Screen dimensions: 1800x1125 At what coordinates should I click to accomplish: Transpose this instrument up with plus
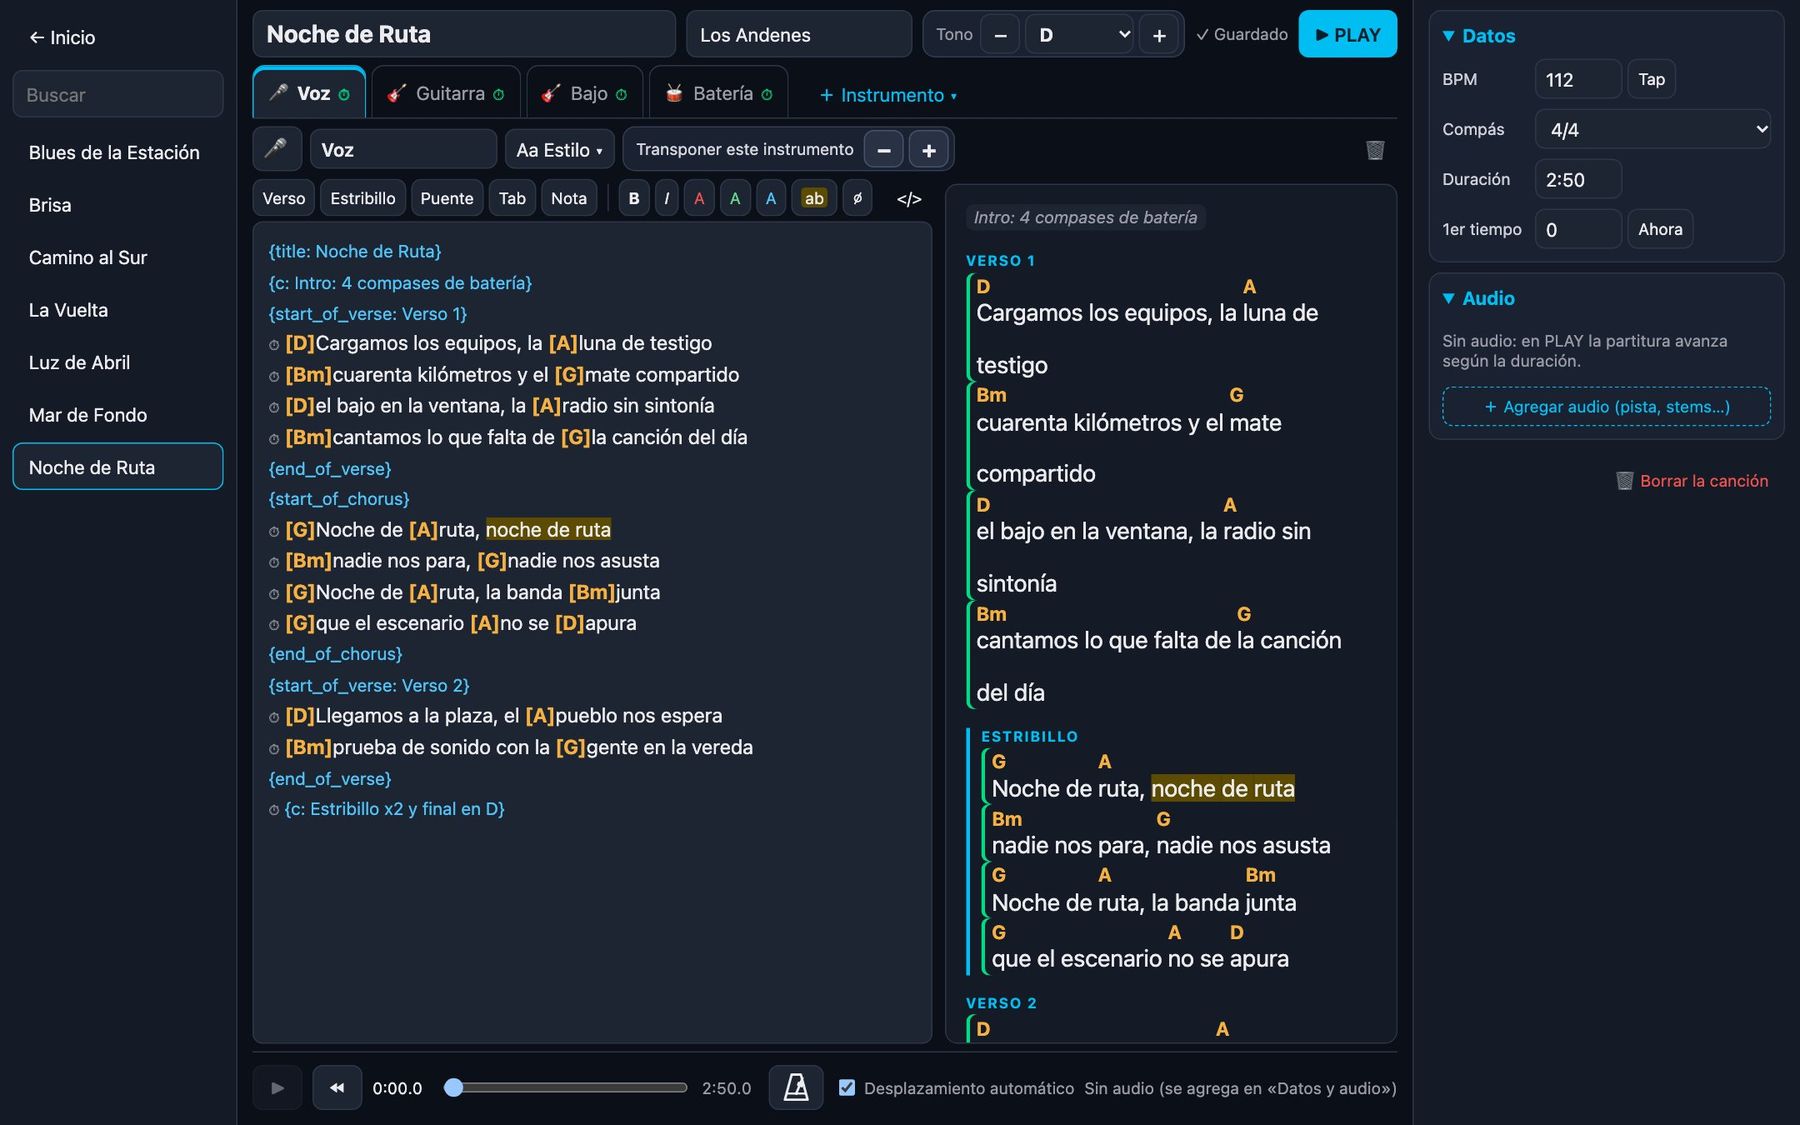pyautogui.click(x=929, y=150)
